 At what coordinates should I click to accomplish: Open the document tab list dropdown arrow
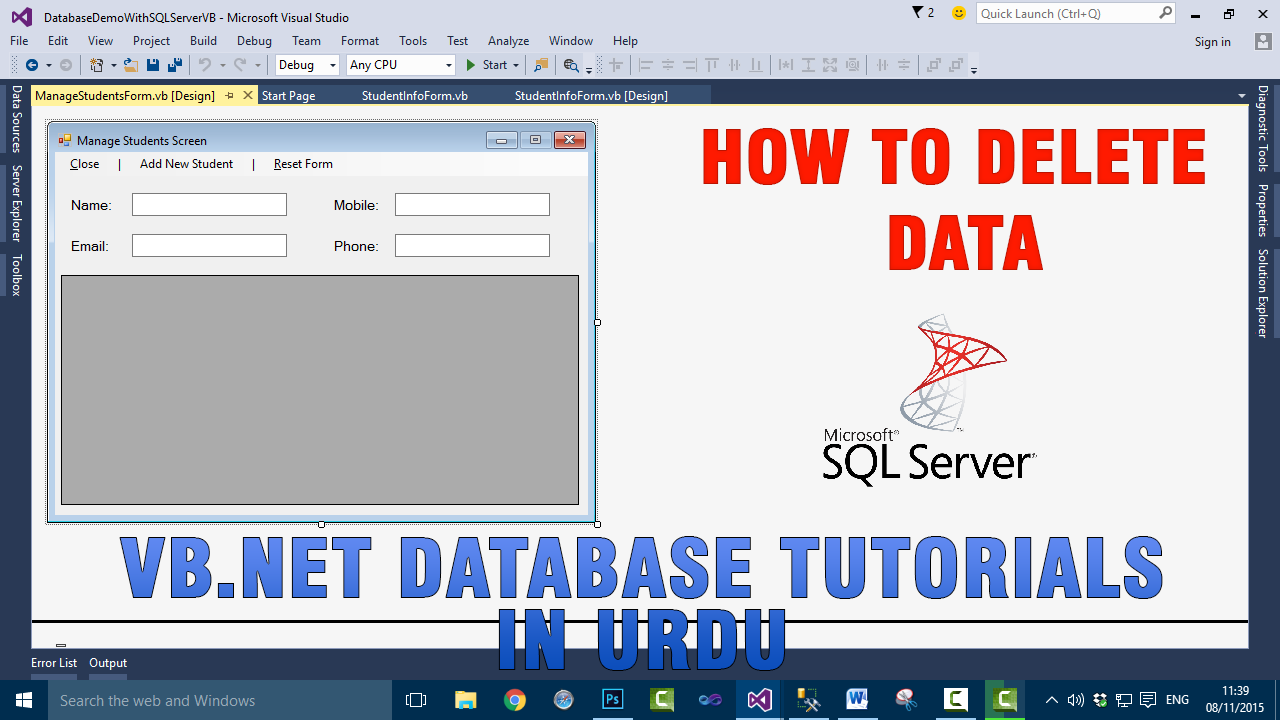pyautogui.click(x=1242, y=96)
